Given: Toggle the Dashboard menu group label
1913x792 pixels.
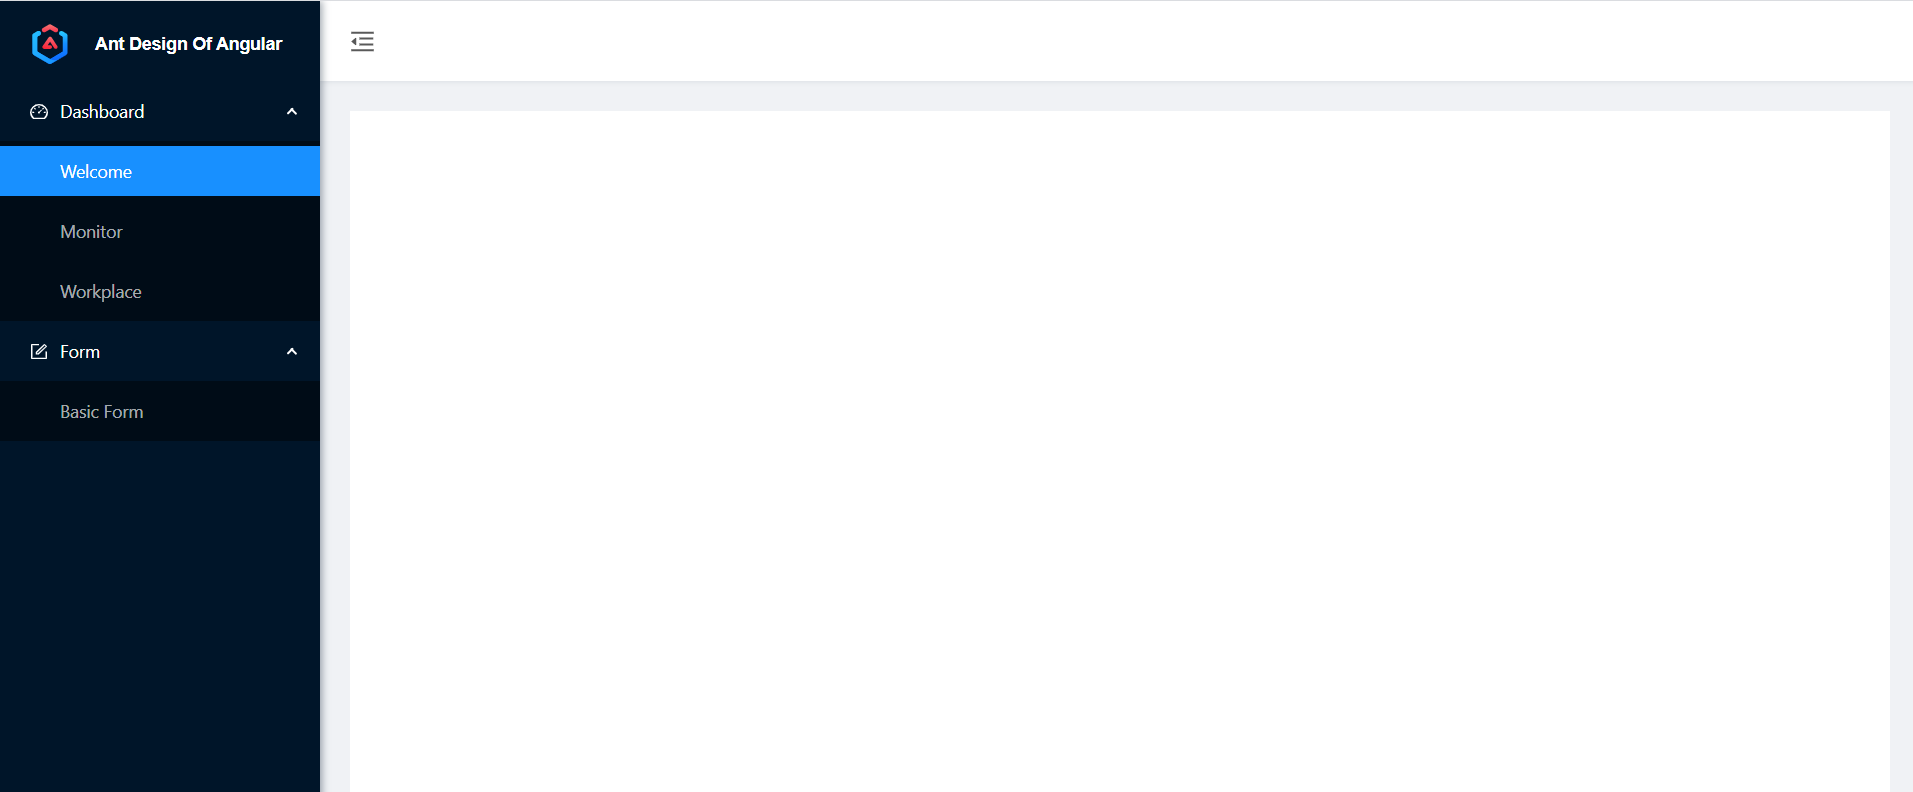Looking at the screenshot, I should click(x=102, y=112).
